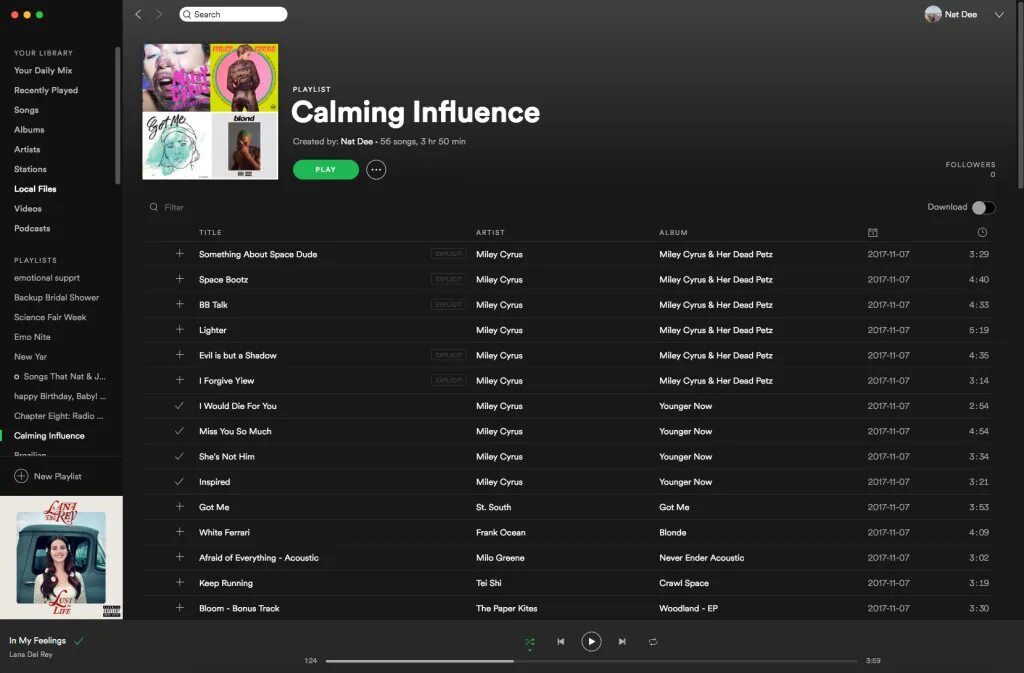
Task: Open the three-dots more options button
Action: [376, 170]
